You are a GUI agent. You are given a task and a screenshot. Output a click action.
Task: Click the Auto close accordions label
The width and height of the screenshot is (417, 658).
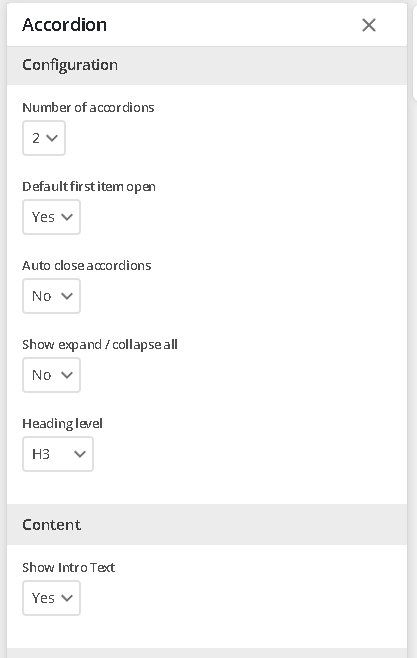(87, 265)
